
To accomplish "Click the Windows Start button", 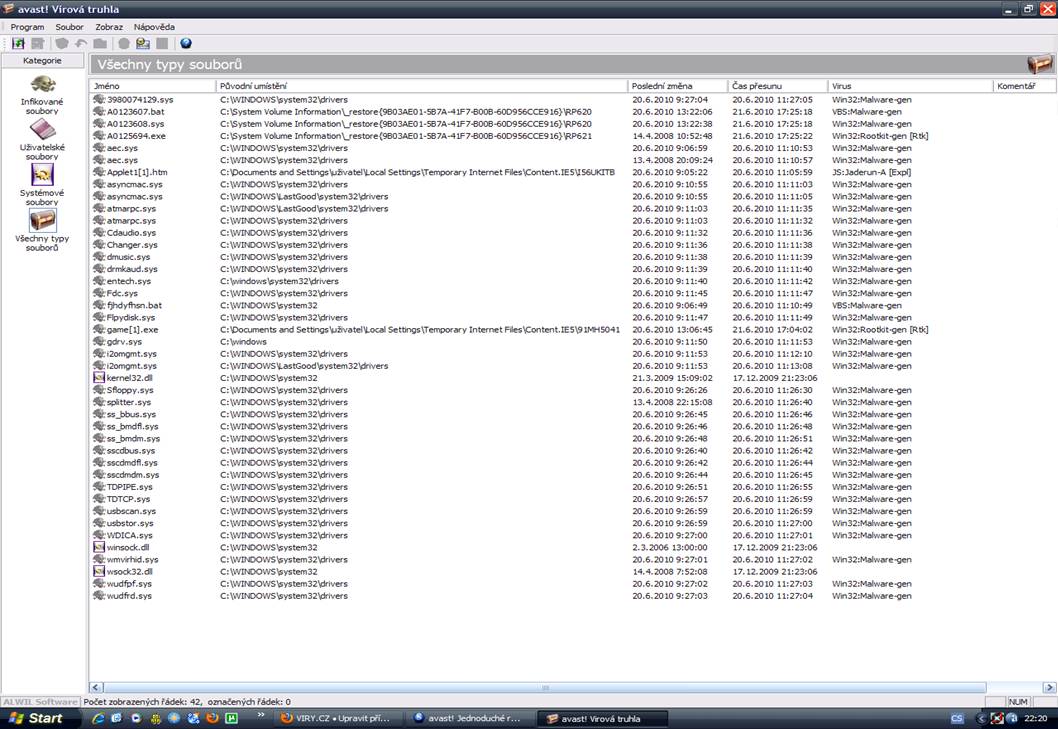I will click(x=36, y=718).
